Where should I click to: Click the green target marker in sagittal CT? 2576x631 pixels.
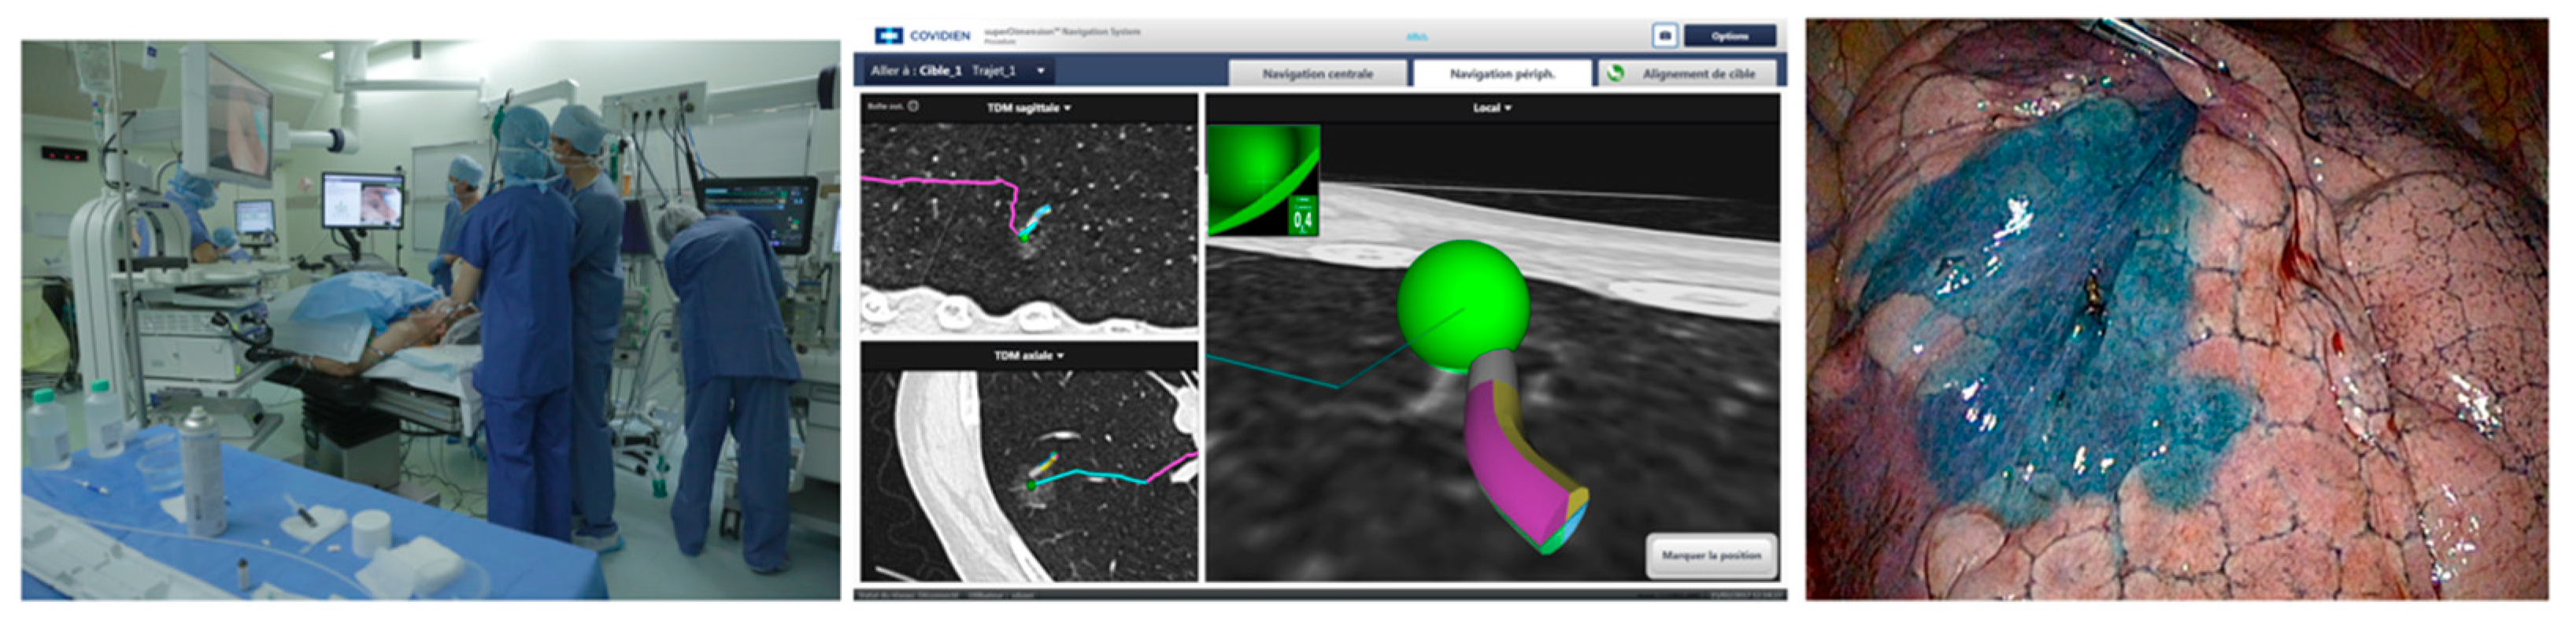point(1023,237)
